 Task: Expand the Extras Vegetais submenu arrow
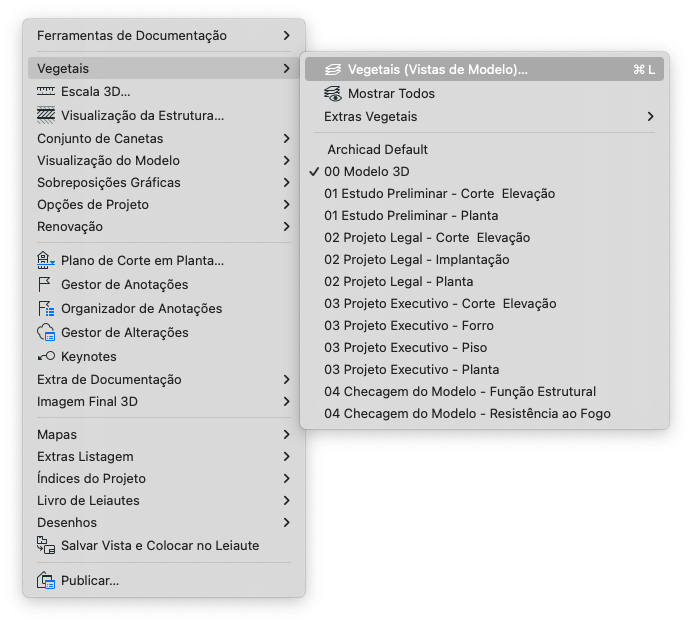(650, 117)
